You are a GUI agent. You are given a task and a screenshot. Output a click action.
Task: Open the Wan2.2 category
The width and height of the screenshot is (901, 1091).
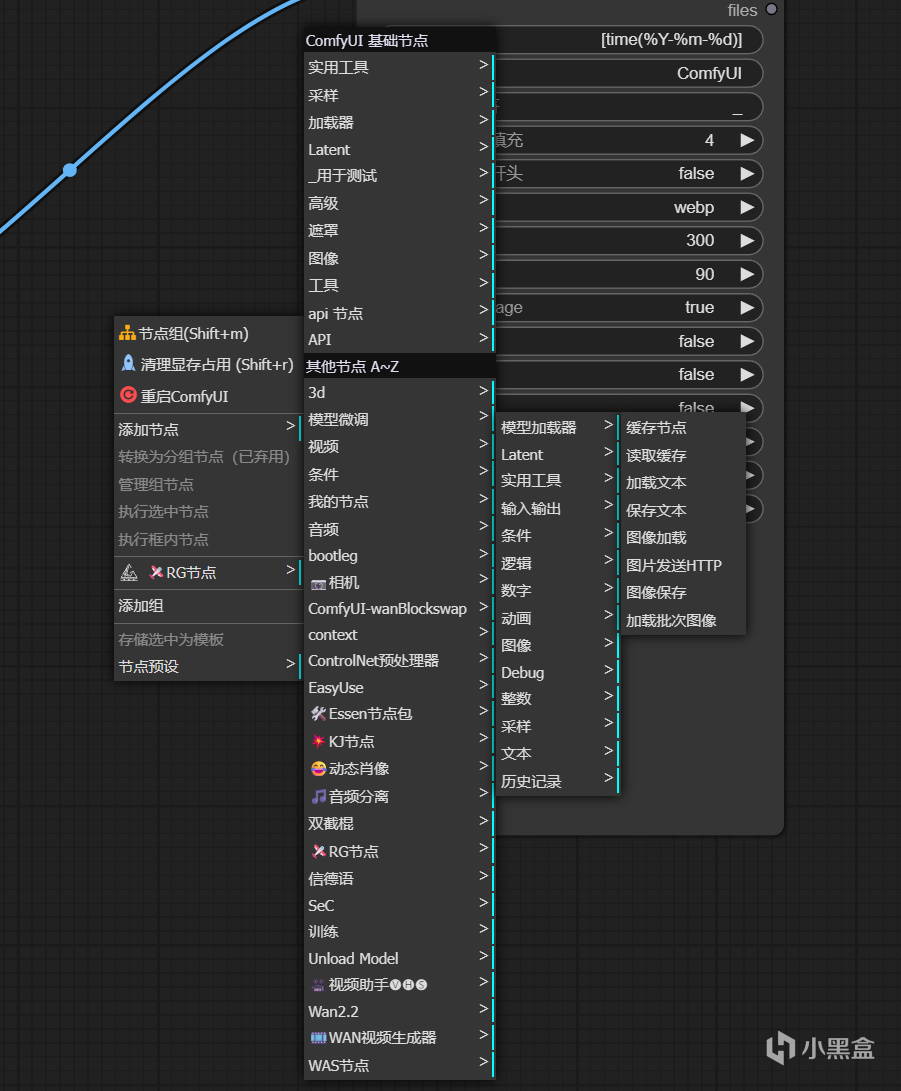[x=399, y=1011]
